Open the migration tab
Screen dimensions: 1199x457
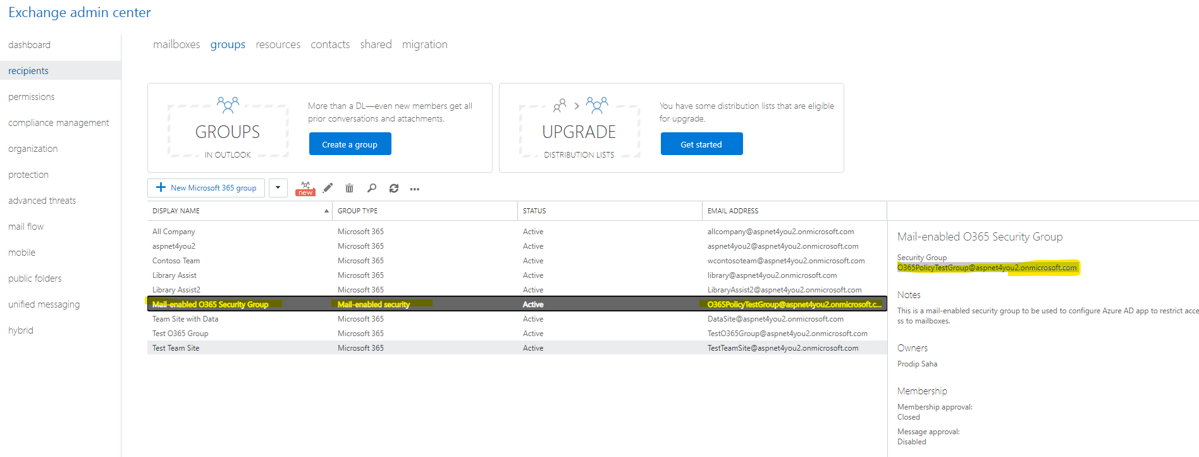424,44
